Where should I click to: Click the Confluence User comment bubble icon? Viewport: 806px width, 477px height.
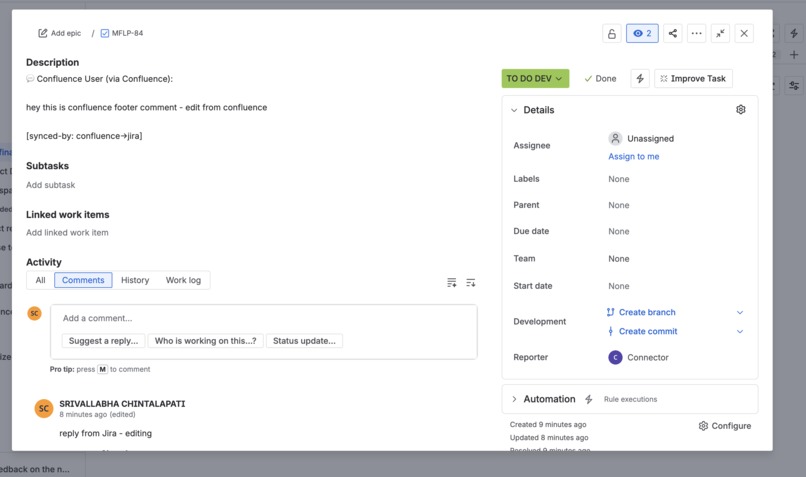point(30,79)
